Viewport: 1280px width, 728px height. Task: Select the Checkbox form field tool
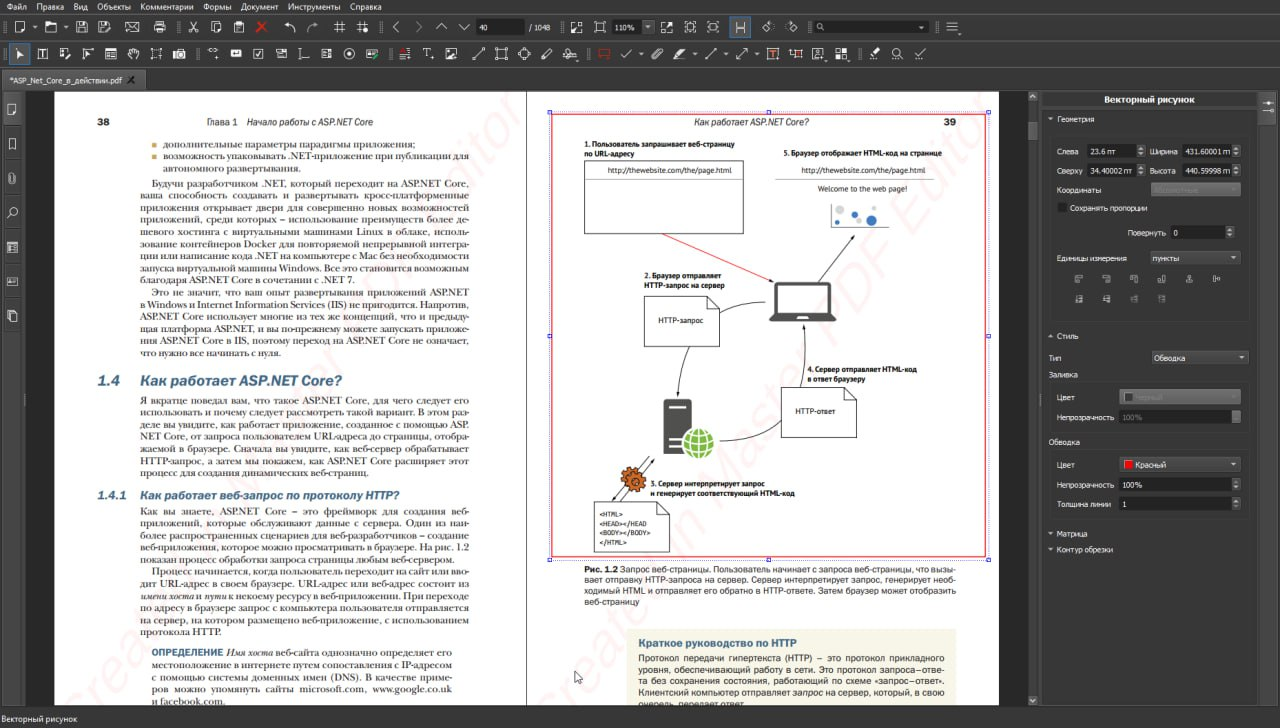258,53
